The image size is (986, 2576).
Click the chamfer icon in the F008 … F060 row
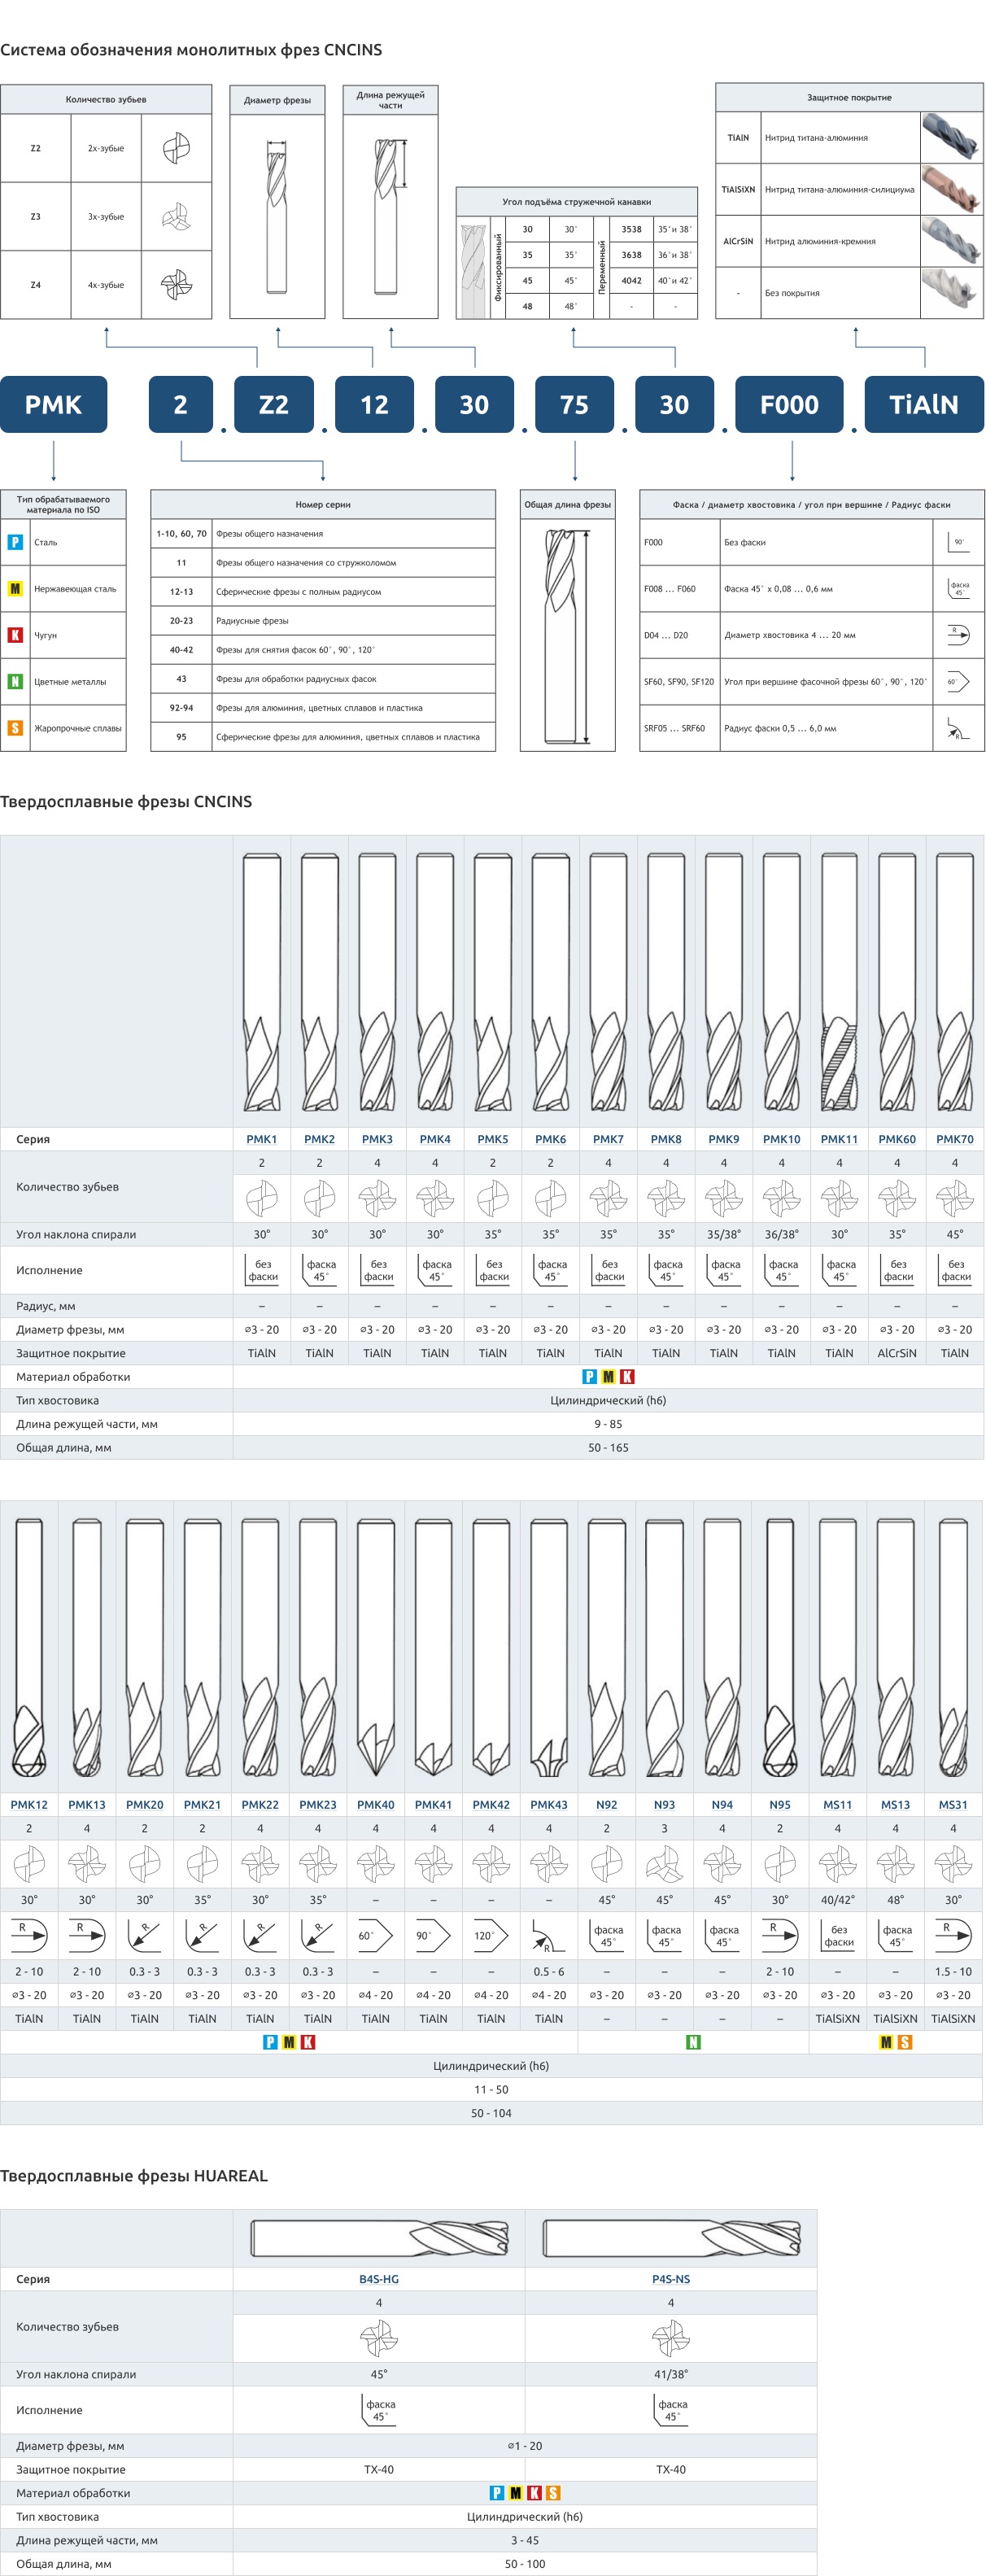click(x=958, y=589)
